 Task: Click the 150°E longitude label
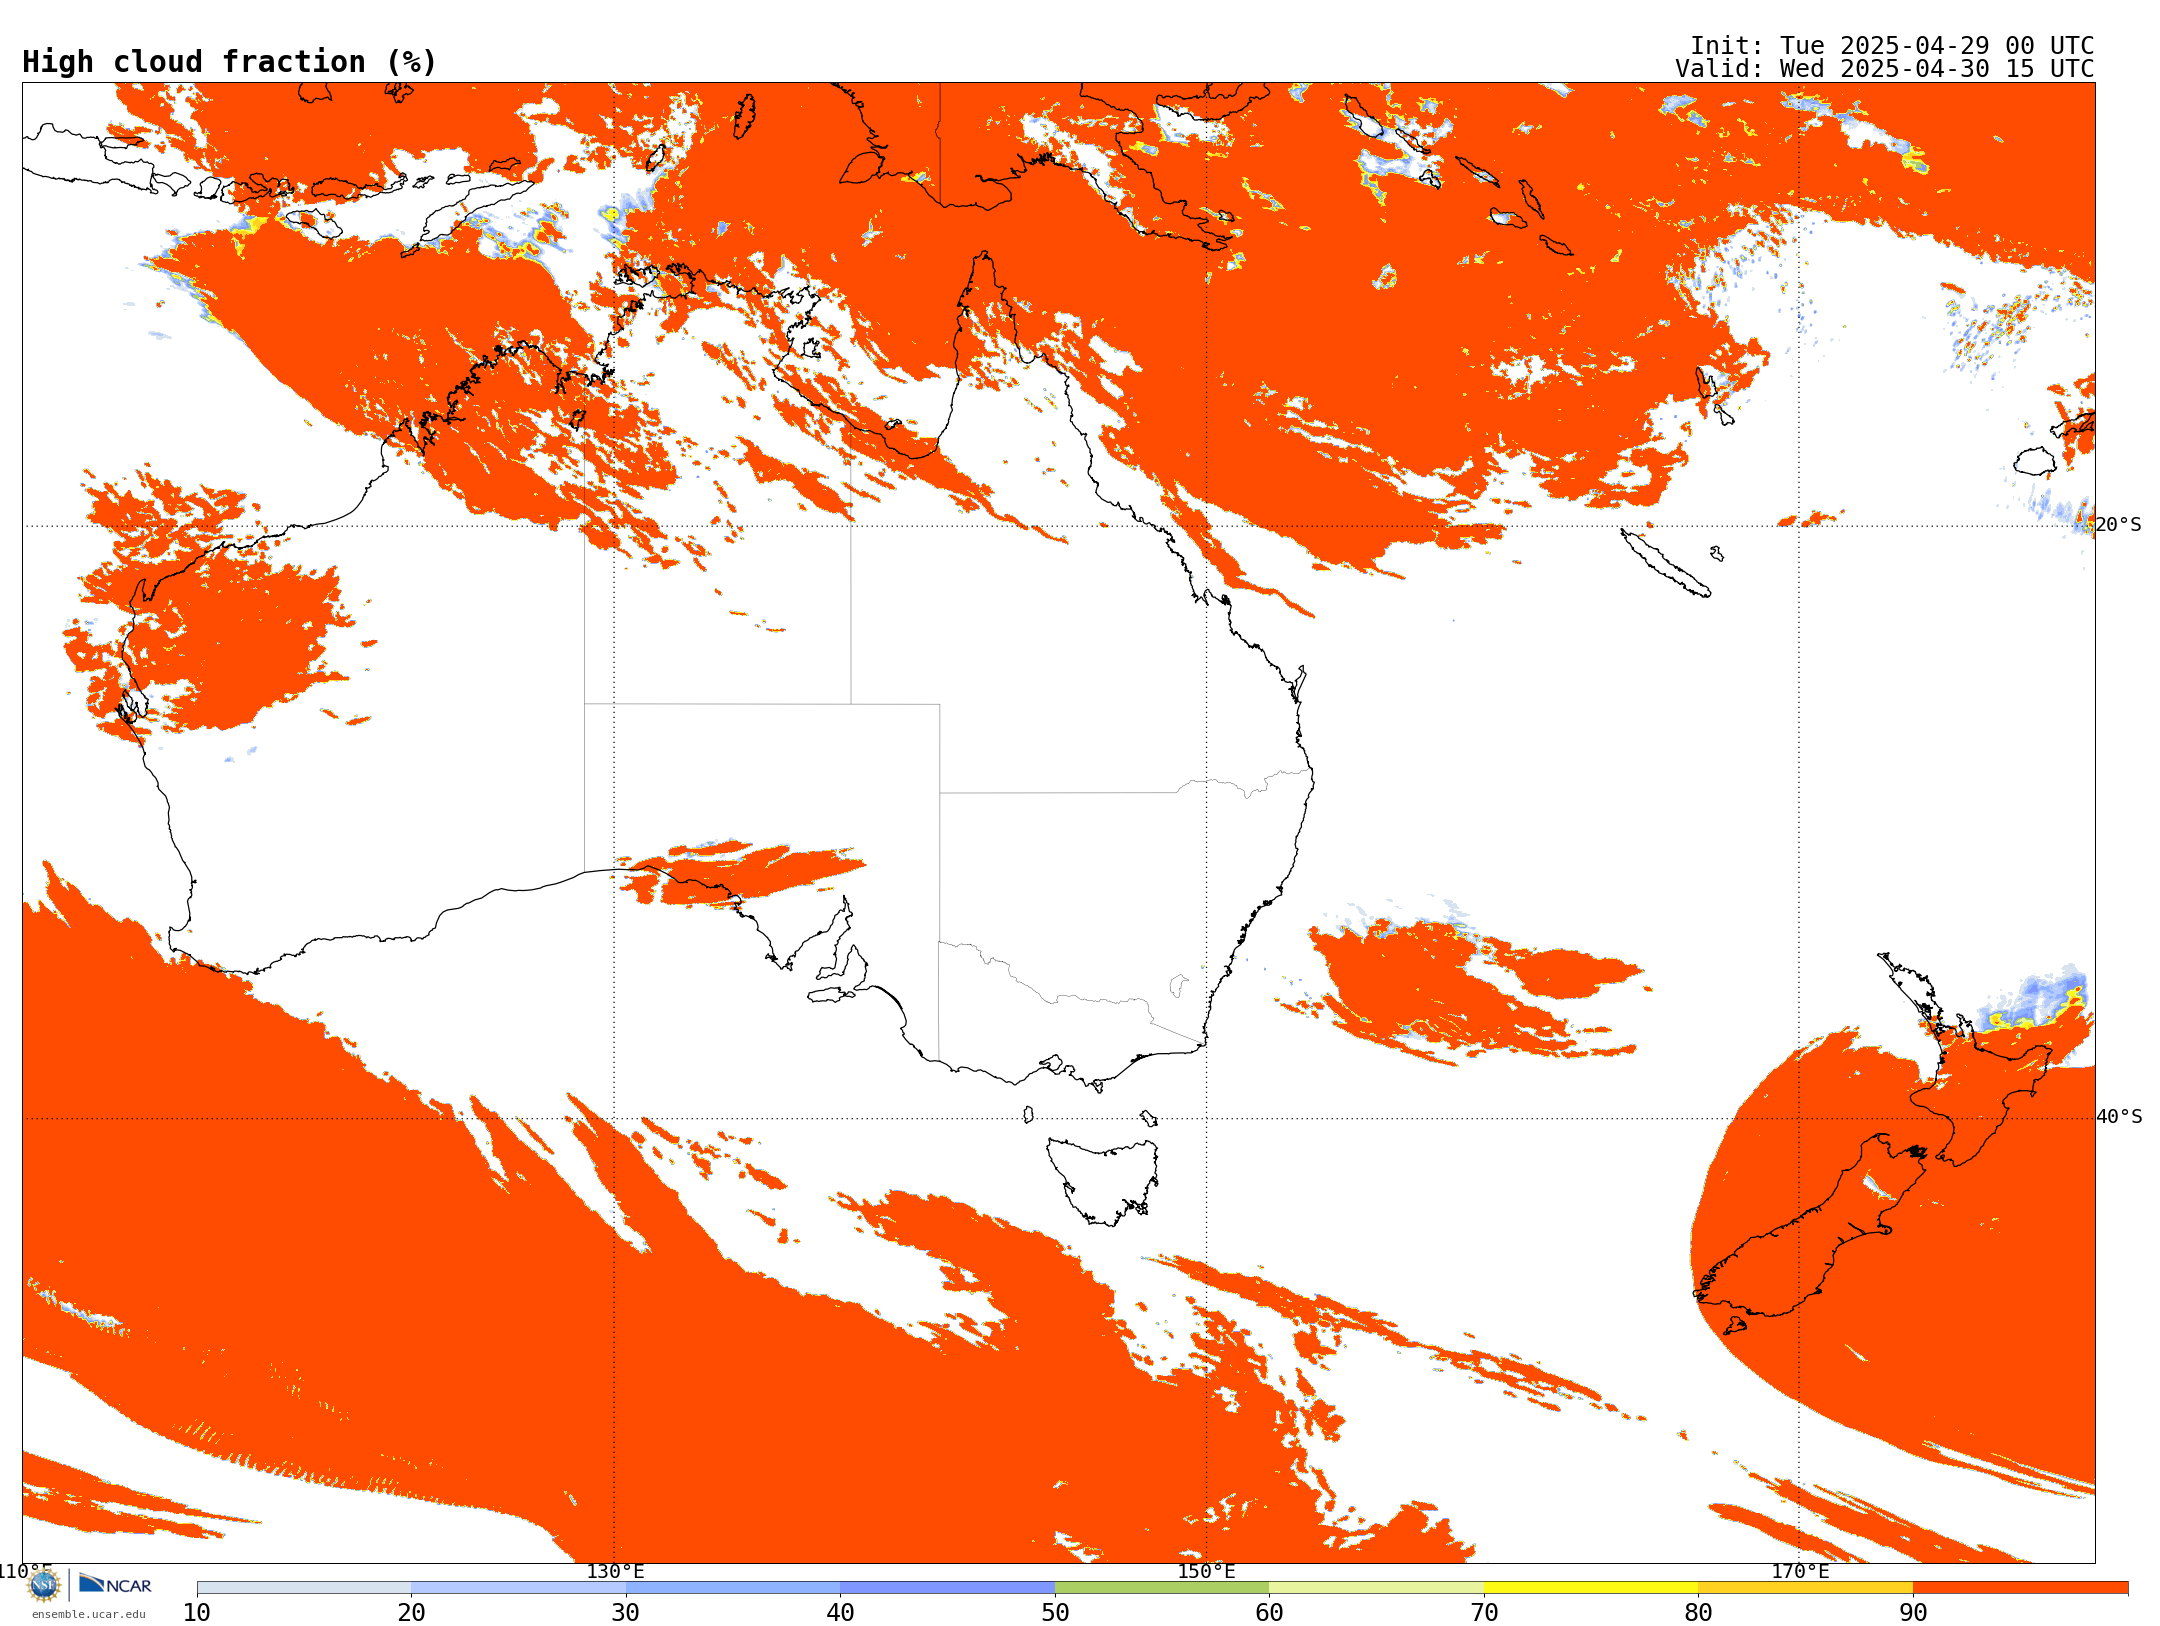pyautogui.click(x=1206, y=1572)
